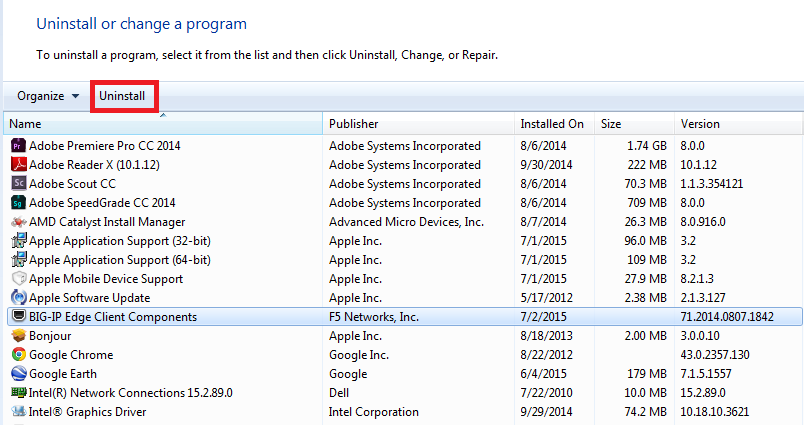Select Apple Mobile Device Support entry

tap(106, 279)
